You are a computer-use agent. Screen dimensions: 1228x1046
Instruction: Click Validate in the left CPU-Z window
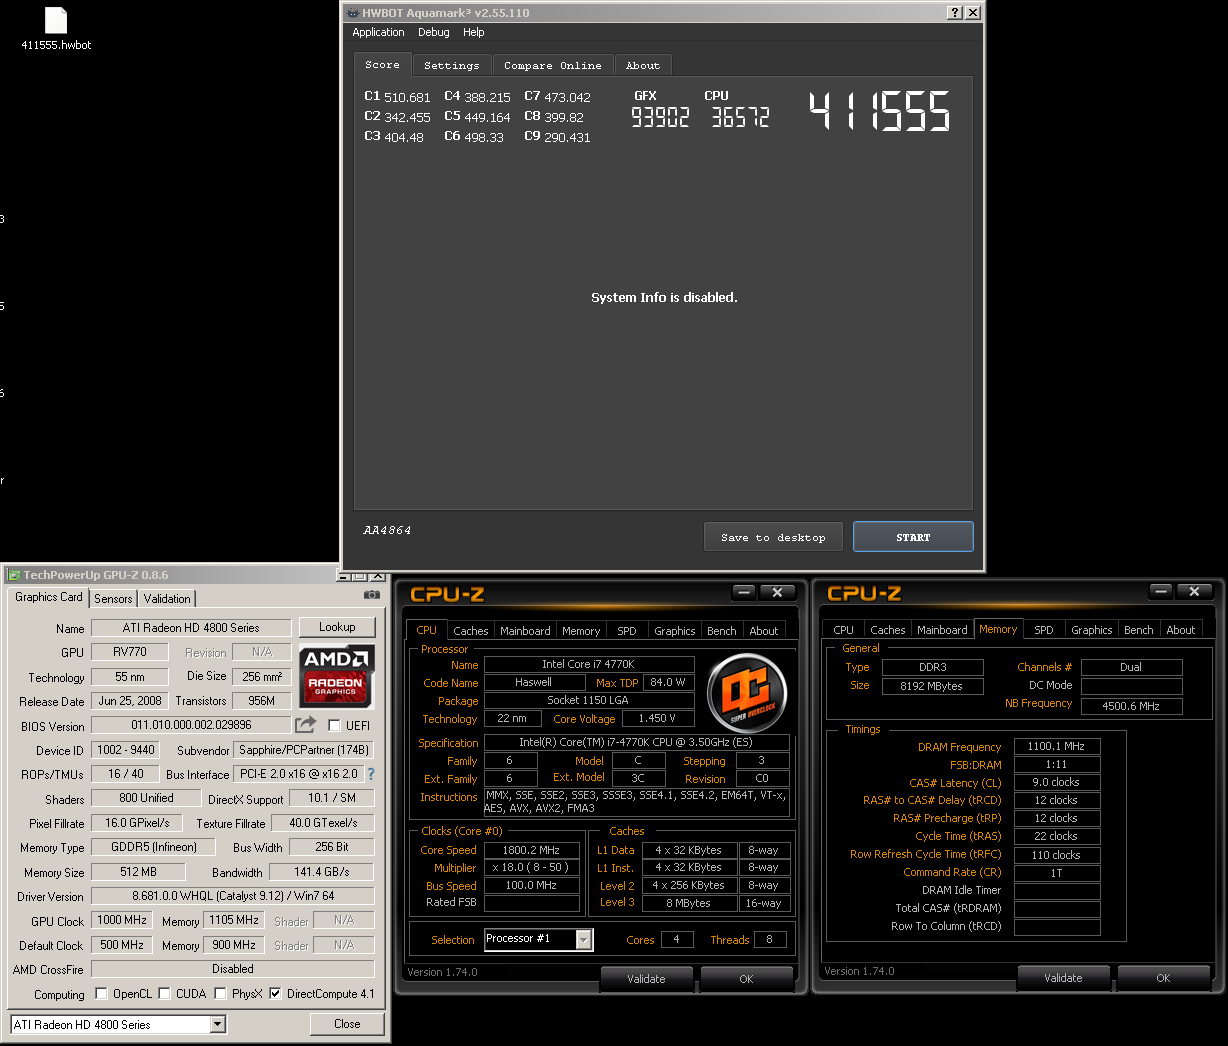(646, 979)
